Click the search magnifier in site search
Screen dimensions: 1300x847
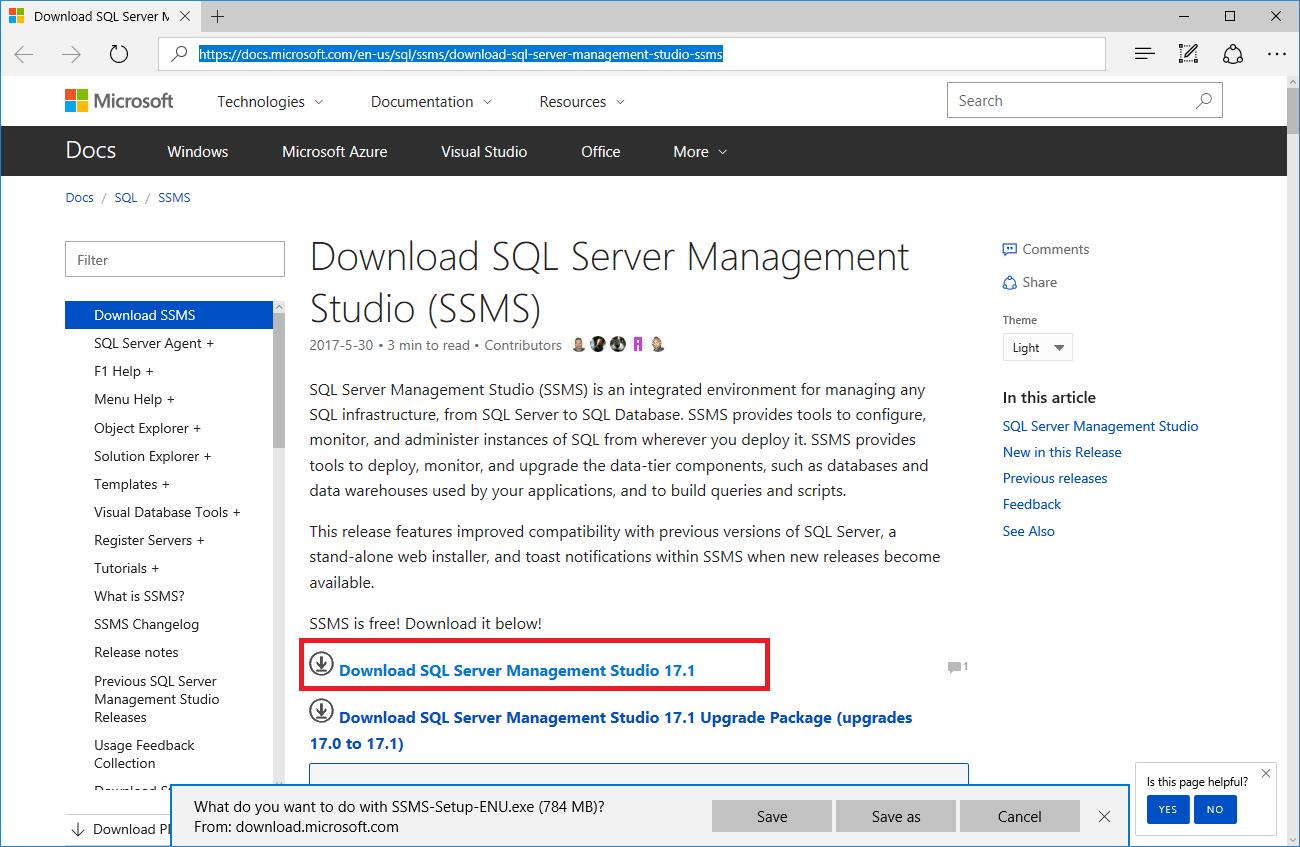coord(1204,100)
